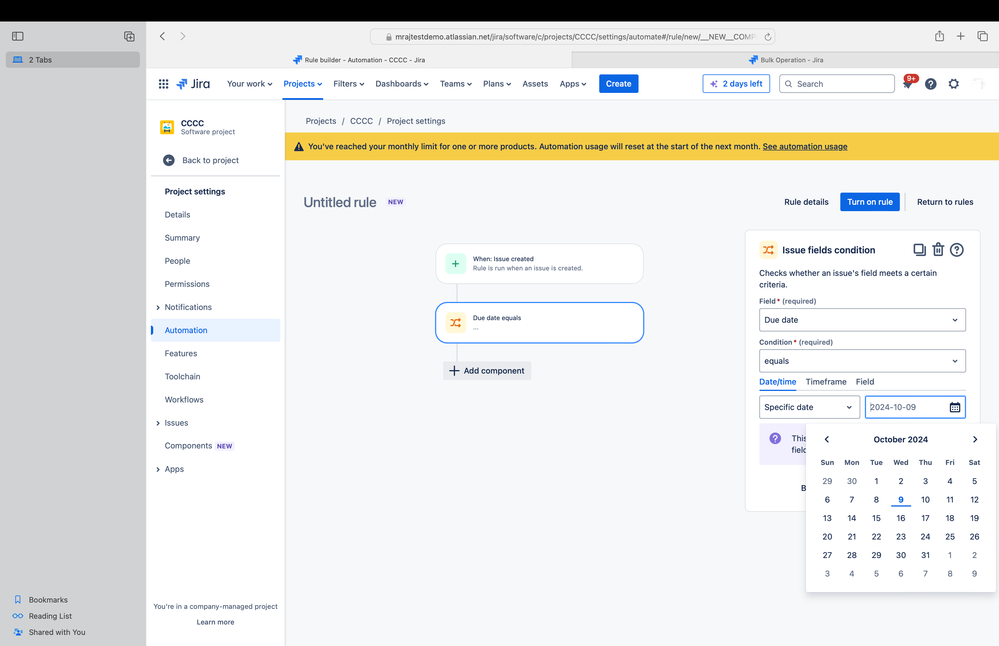Click the CCCC project avatar icon
Screen dimensions: 999x646
(x=167, y=127)
